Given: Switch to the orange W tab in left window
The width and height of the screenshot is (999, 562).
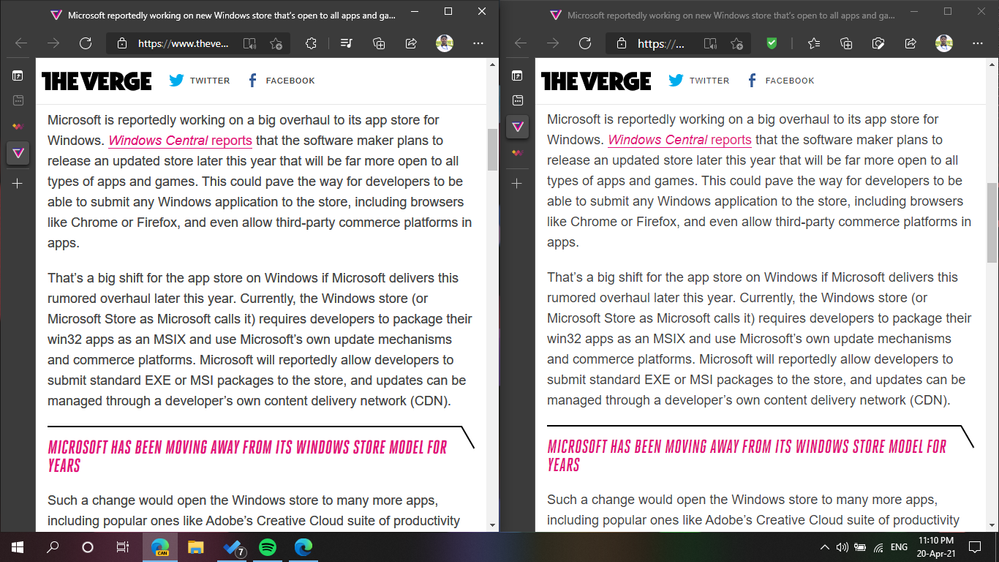Looking at the screenshot, I should click(x=17, y=127).
